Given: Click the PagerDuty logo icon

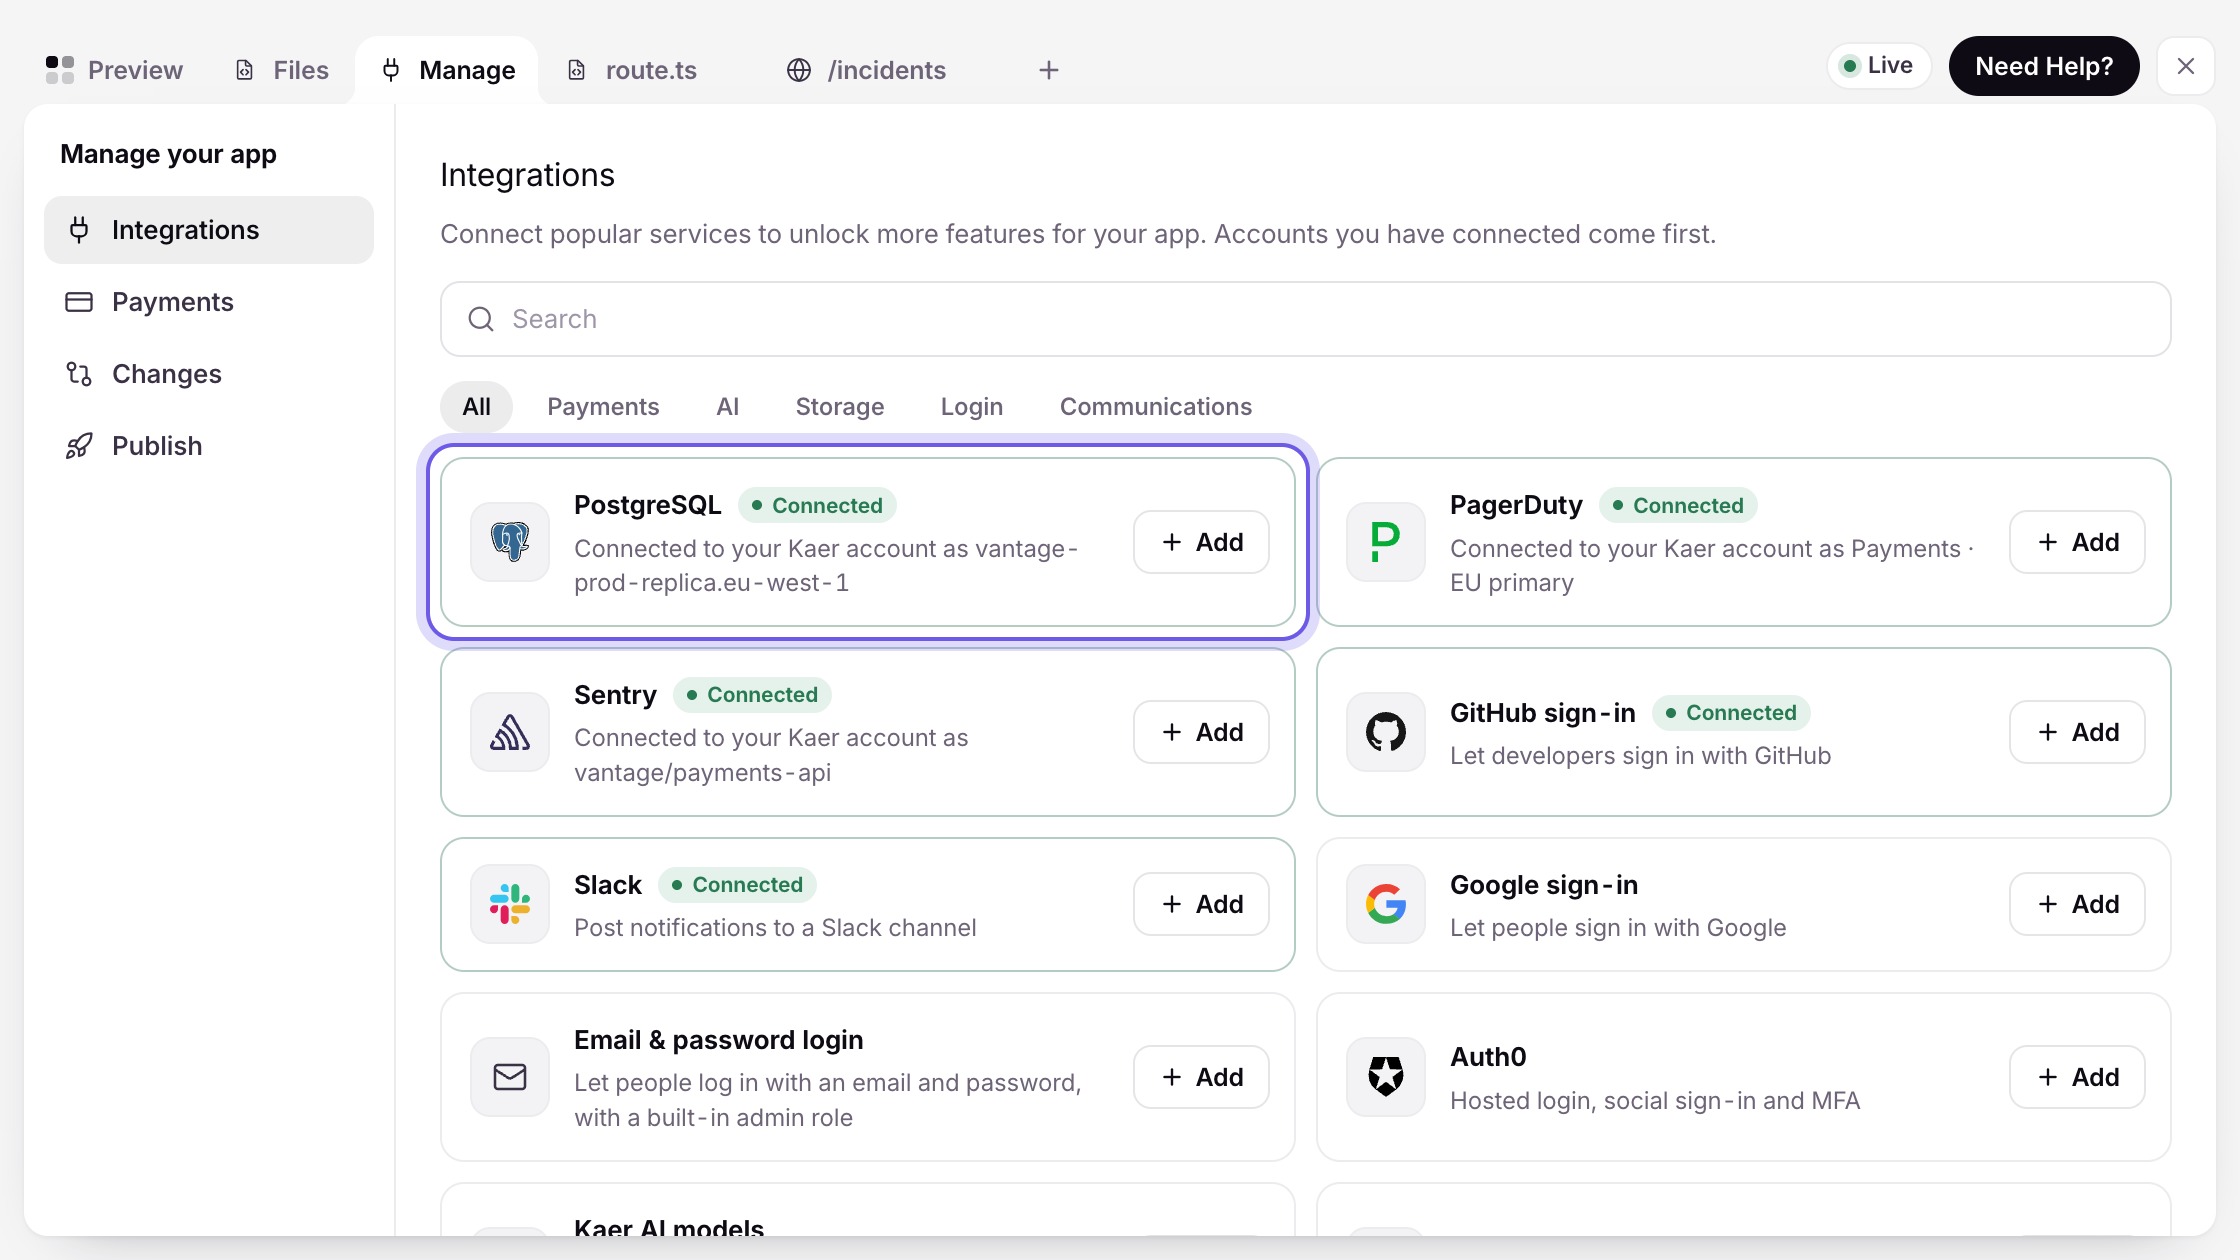Looking at the screenshot, I should pos(1386,542).
